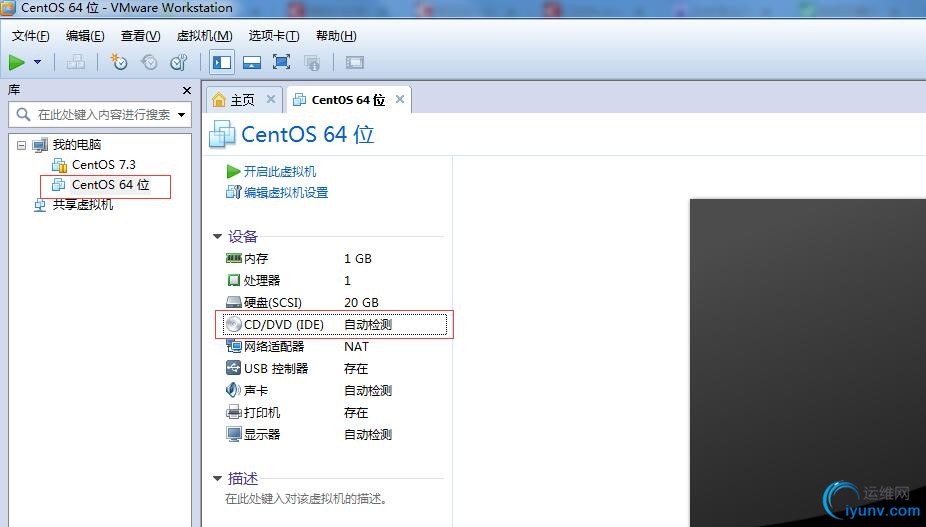The width and height of the screenshot is (926, 527).
Task: Click the sound card speaker icon
Action: (234, 390)
